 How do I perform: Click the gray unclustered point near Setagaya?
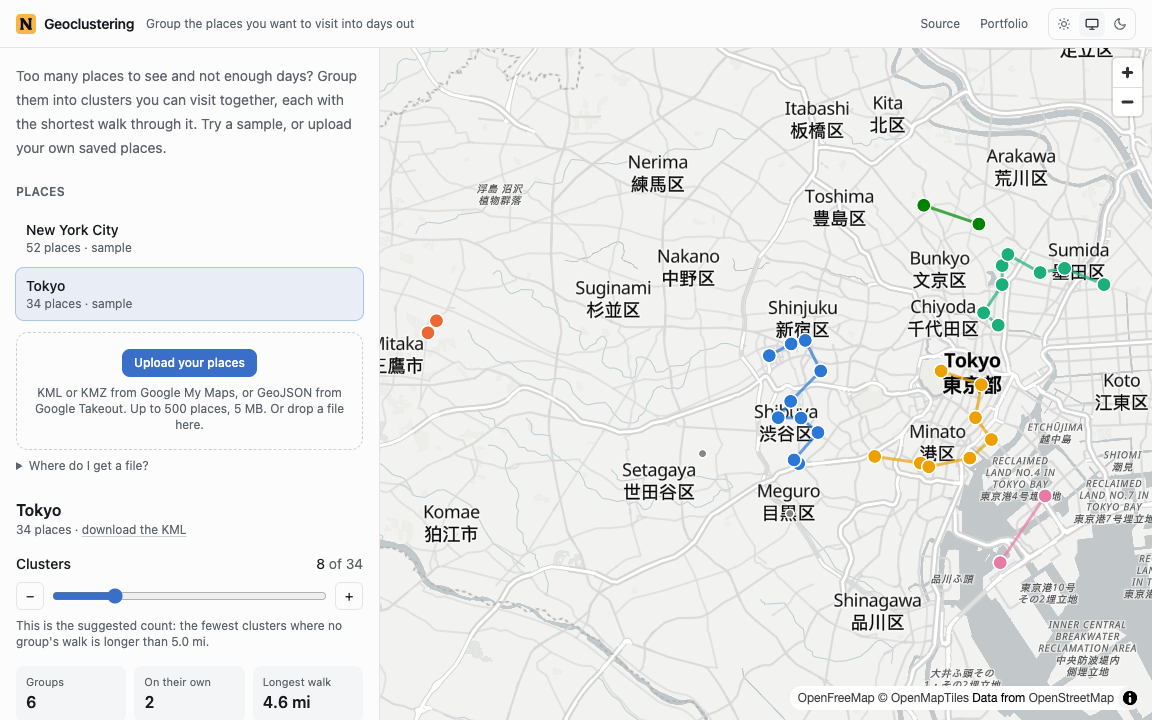(702, 454)
